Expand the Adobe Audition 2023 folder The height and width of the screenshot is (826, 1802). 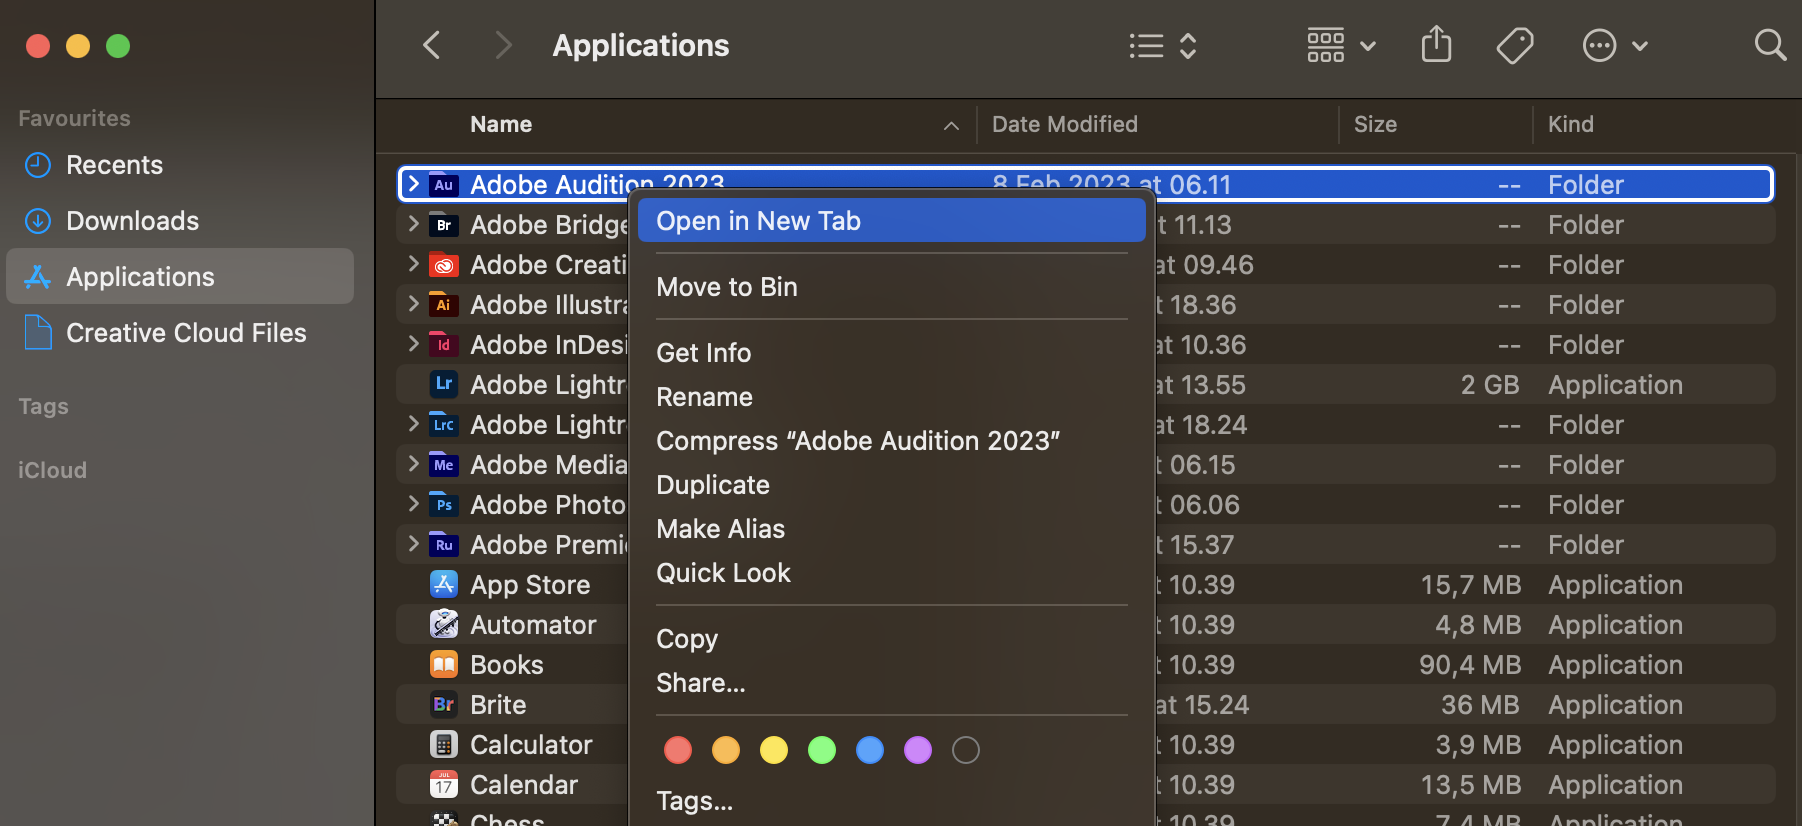point(413,184)
